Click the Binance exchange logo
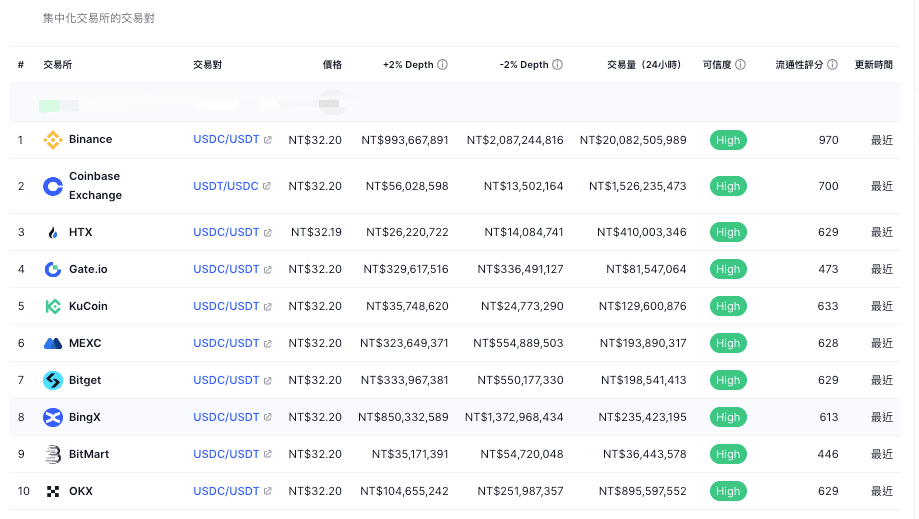This screenshot has width=919, height=519. (53, 140)
